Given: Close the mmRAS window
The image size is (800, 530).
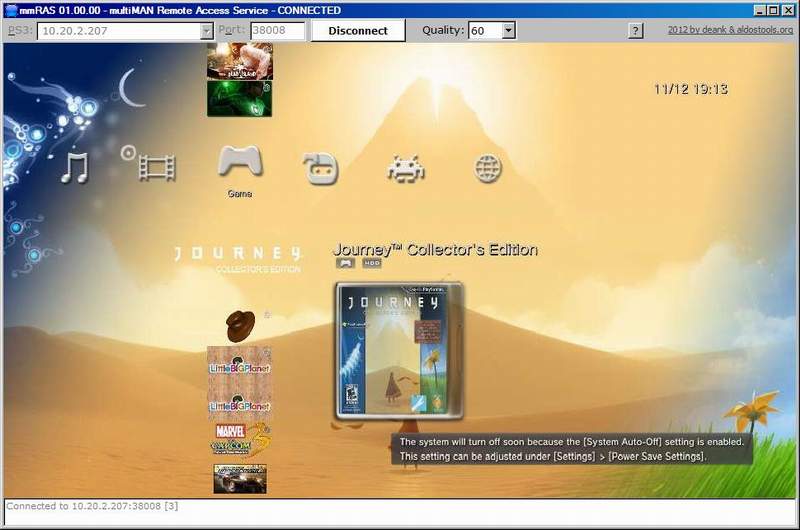Looking at the screenshot, I should [787, 10].
